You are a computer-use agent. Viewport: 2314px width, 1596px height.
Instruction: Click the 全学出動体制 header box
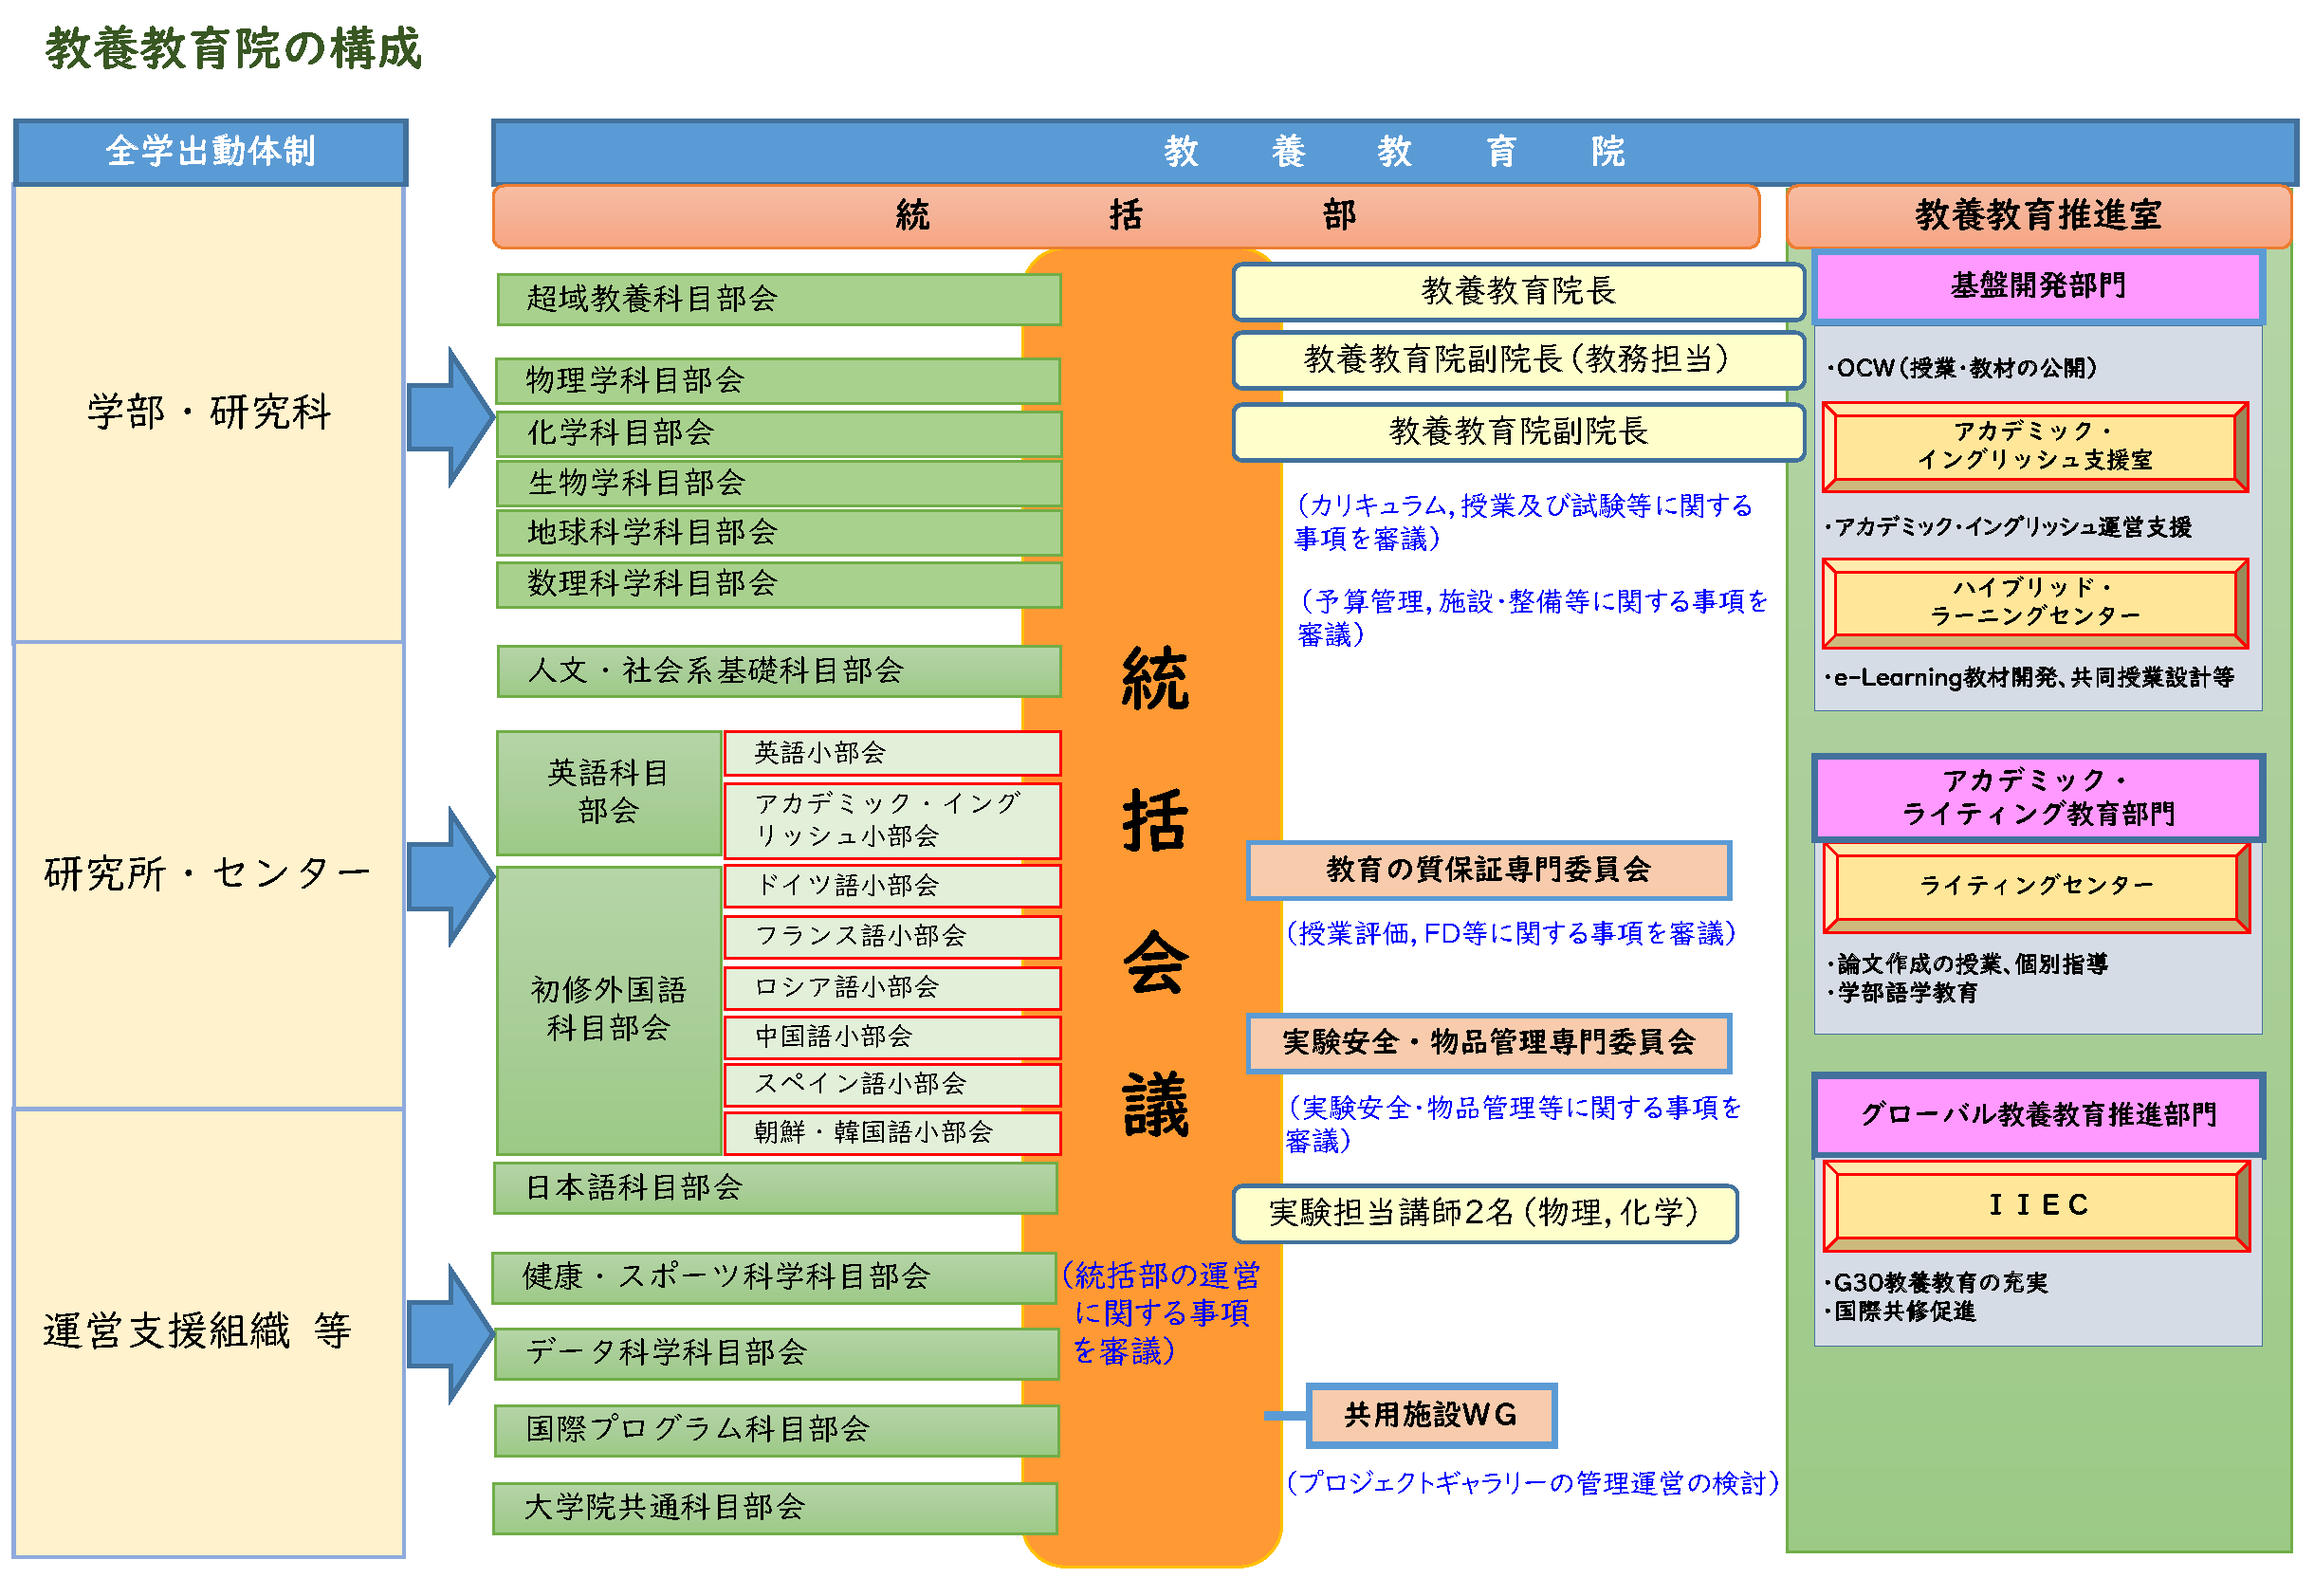coord(211,152)
